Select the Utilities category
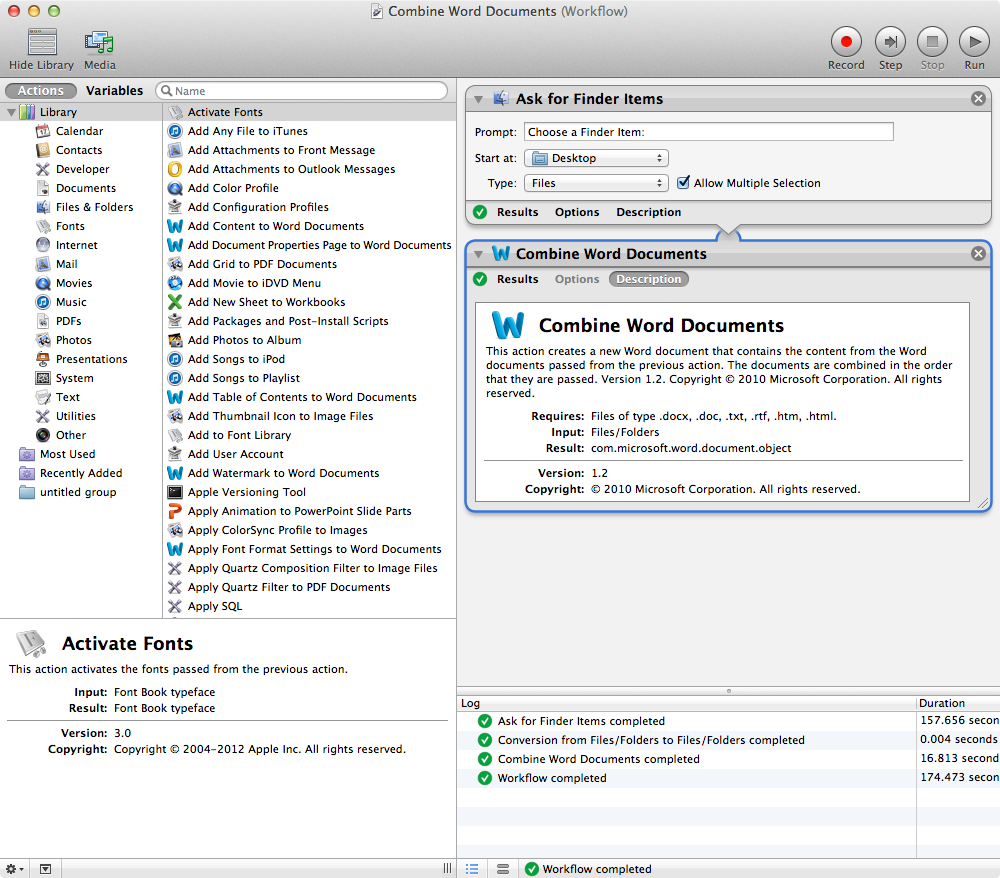 click(75, 416)
